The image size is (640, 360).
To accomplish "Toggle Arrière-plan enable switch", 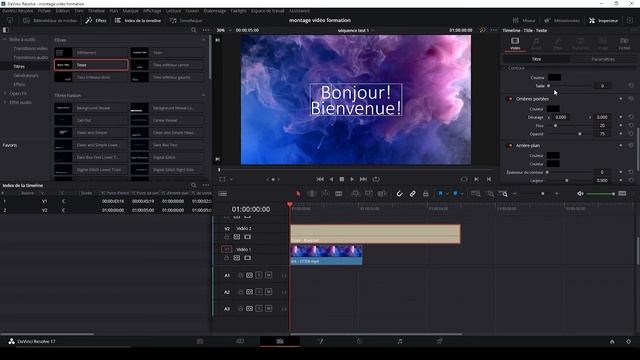I will tap(509, 145).
